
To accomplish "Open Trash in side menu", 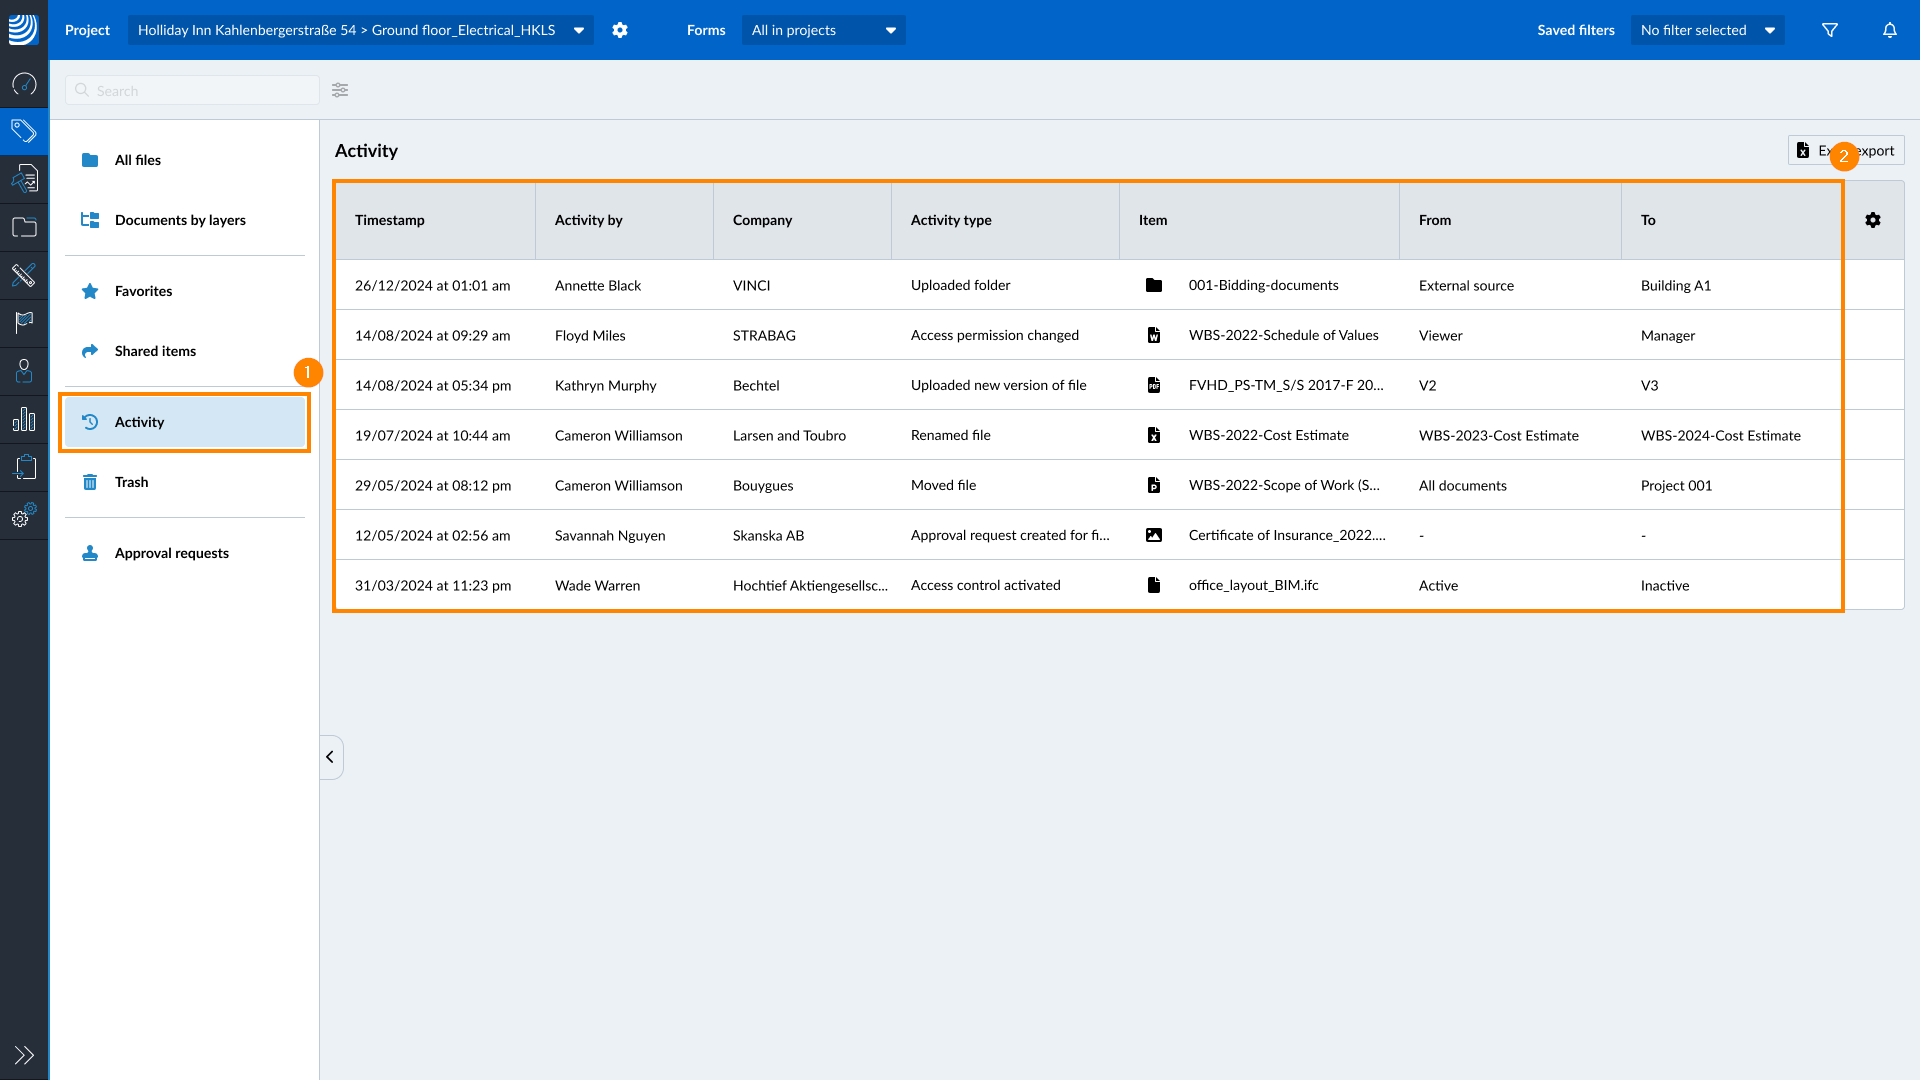I will pos(185,482).
